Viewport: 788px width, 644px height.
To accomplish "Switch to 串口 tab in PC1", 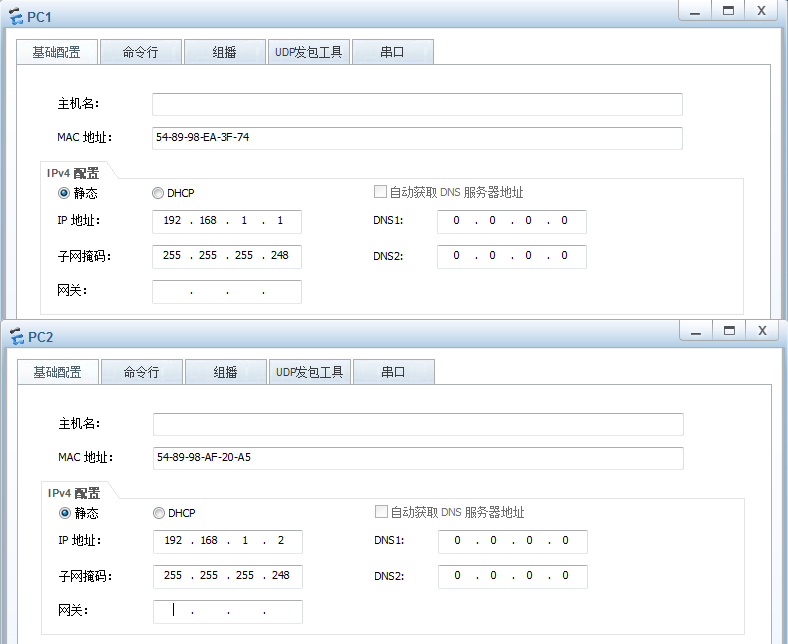I will pos(392,52).
